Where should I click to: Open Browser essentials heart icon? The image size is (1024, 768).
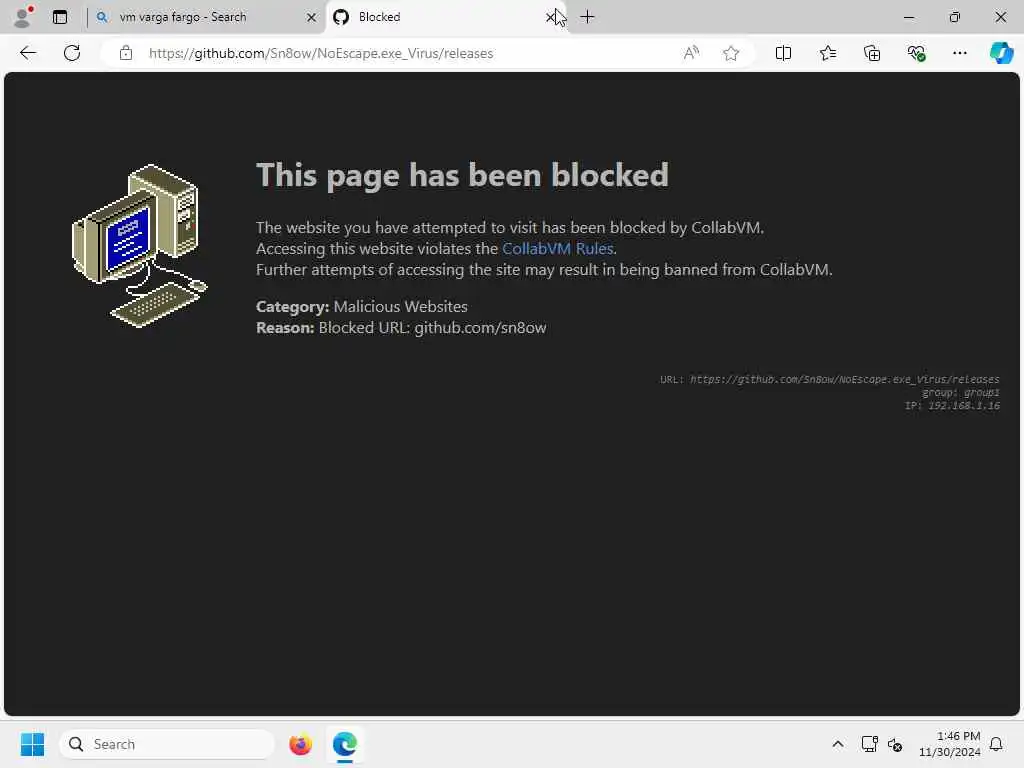(x=916, y=53)
